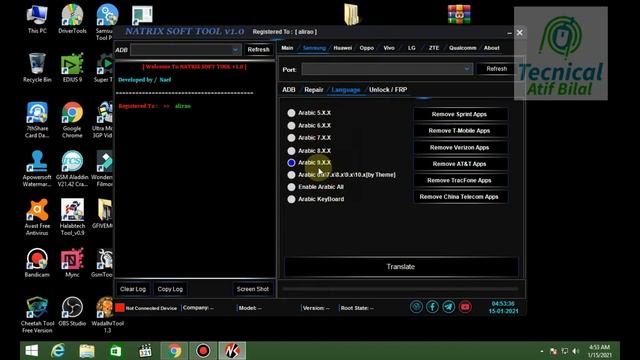The width and height of the screenshot is (640, 360).
Task: Switch to Chrome in taskbar
Action: (x=174, y=351)
